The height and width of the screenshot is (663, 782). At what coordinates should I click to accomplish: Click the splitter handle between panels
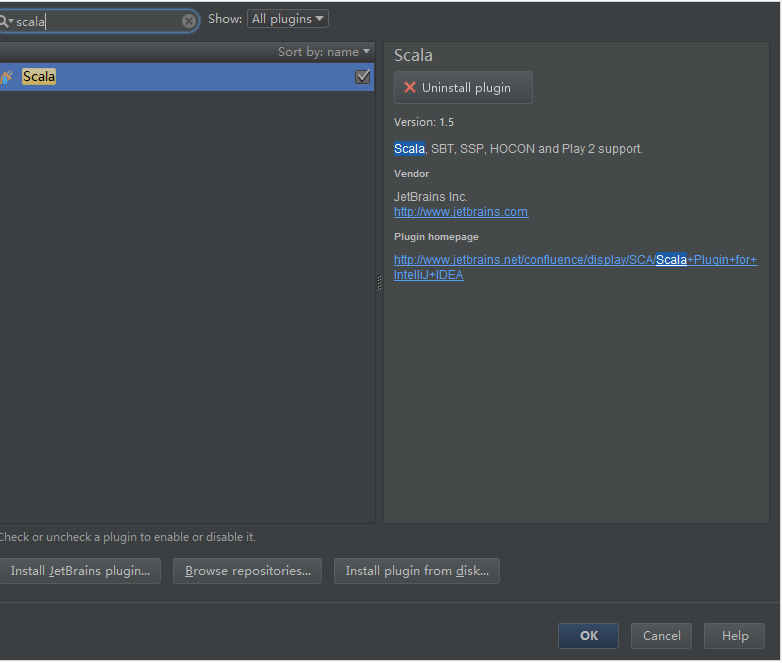379,283
